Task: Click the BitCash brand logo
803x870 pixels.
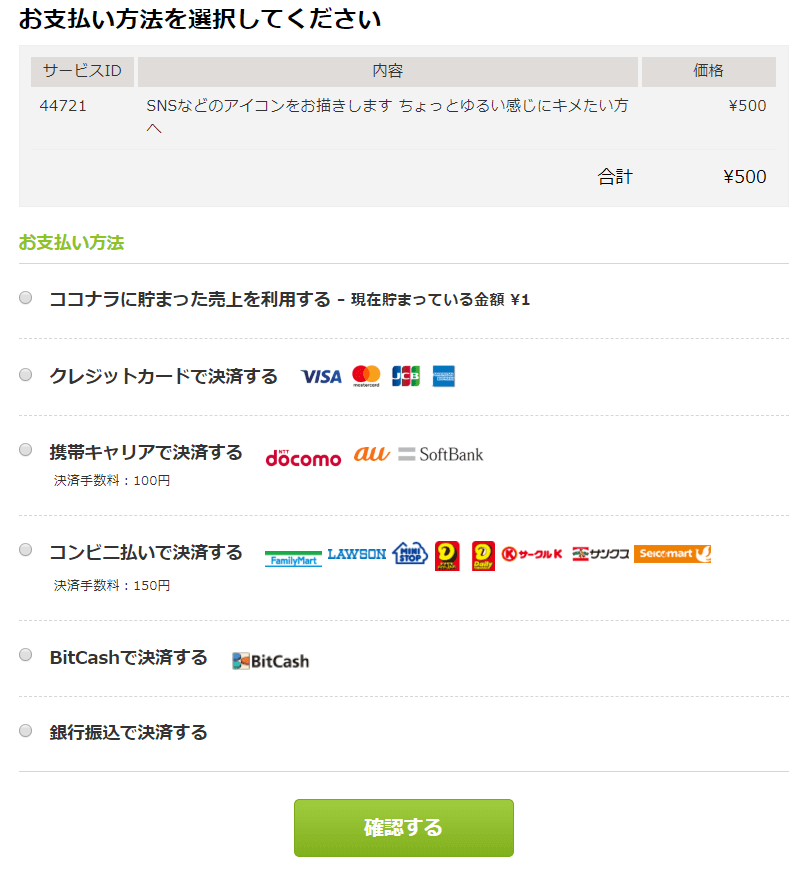Action: (271, 661)
